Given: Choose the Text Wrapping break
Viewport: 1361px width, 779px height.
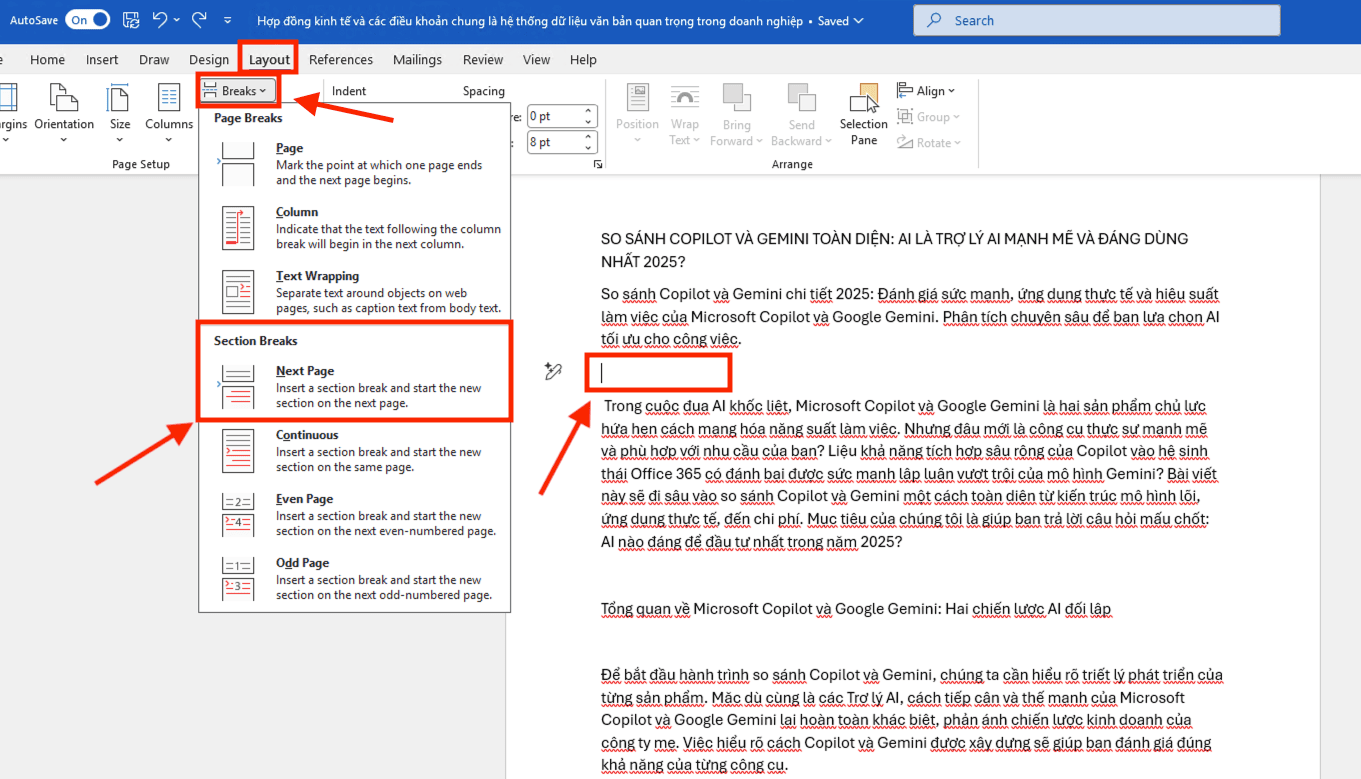Looking at the screenshot, I should pos(355,292).
